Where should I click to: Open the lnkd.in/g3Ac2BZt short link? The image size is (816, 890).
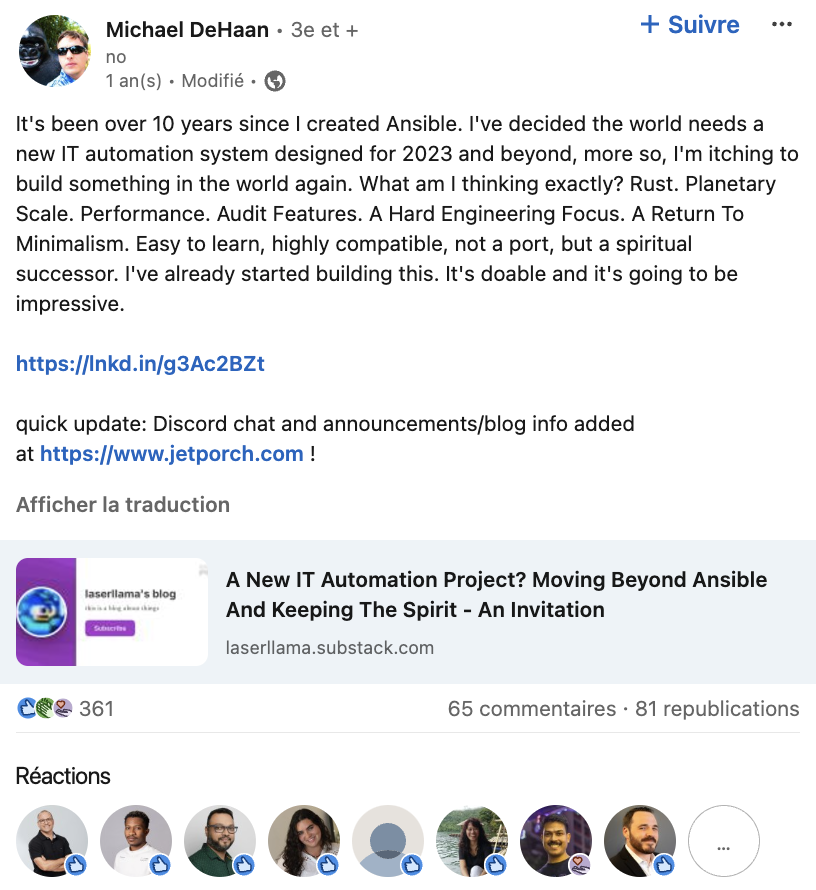point(140,364)
